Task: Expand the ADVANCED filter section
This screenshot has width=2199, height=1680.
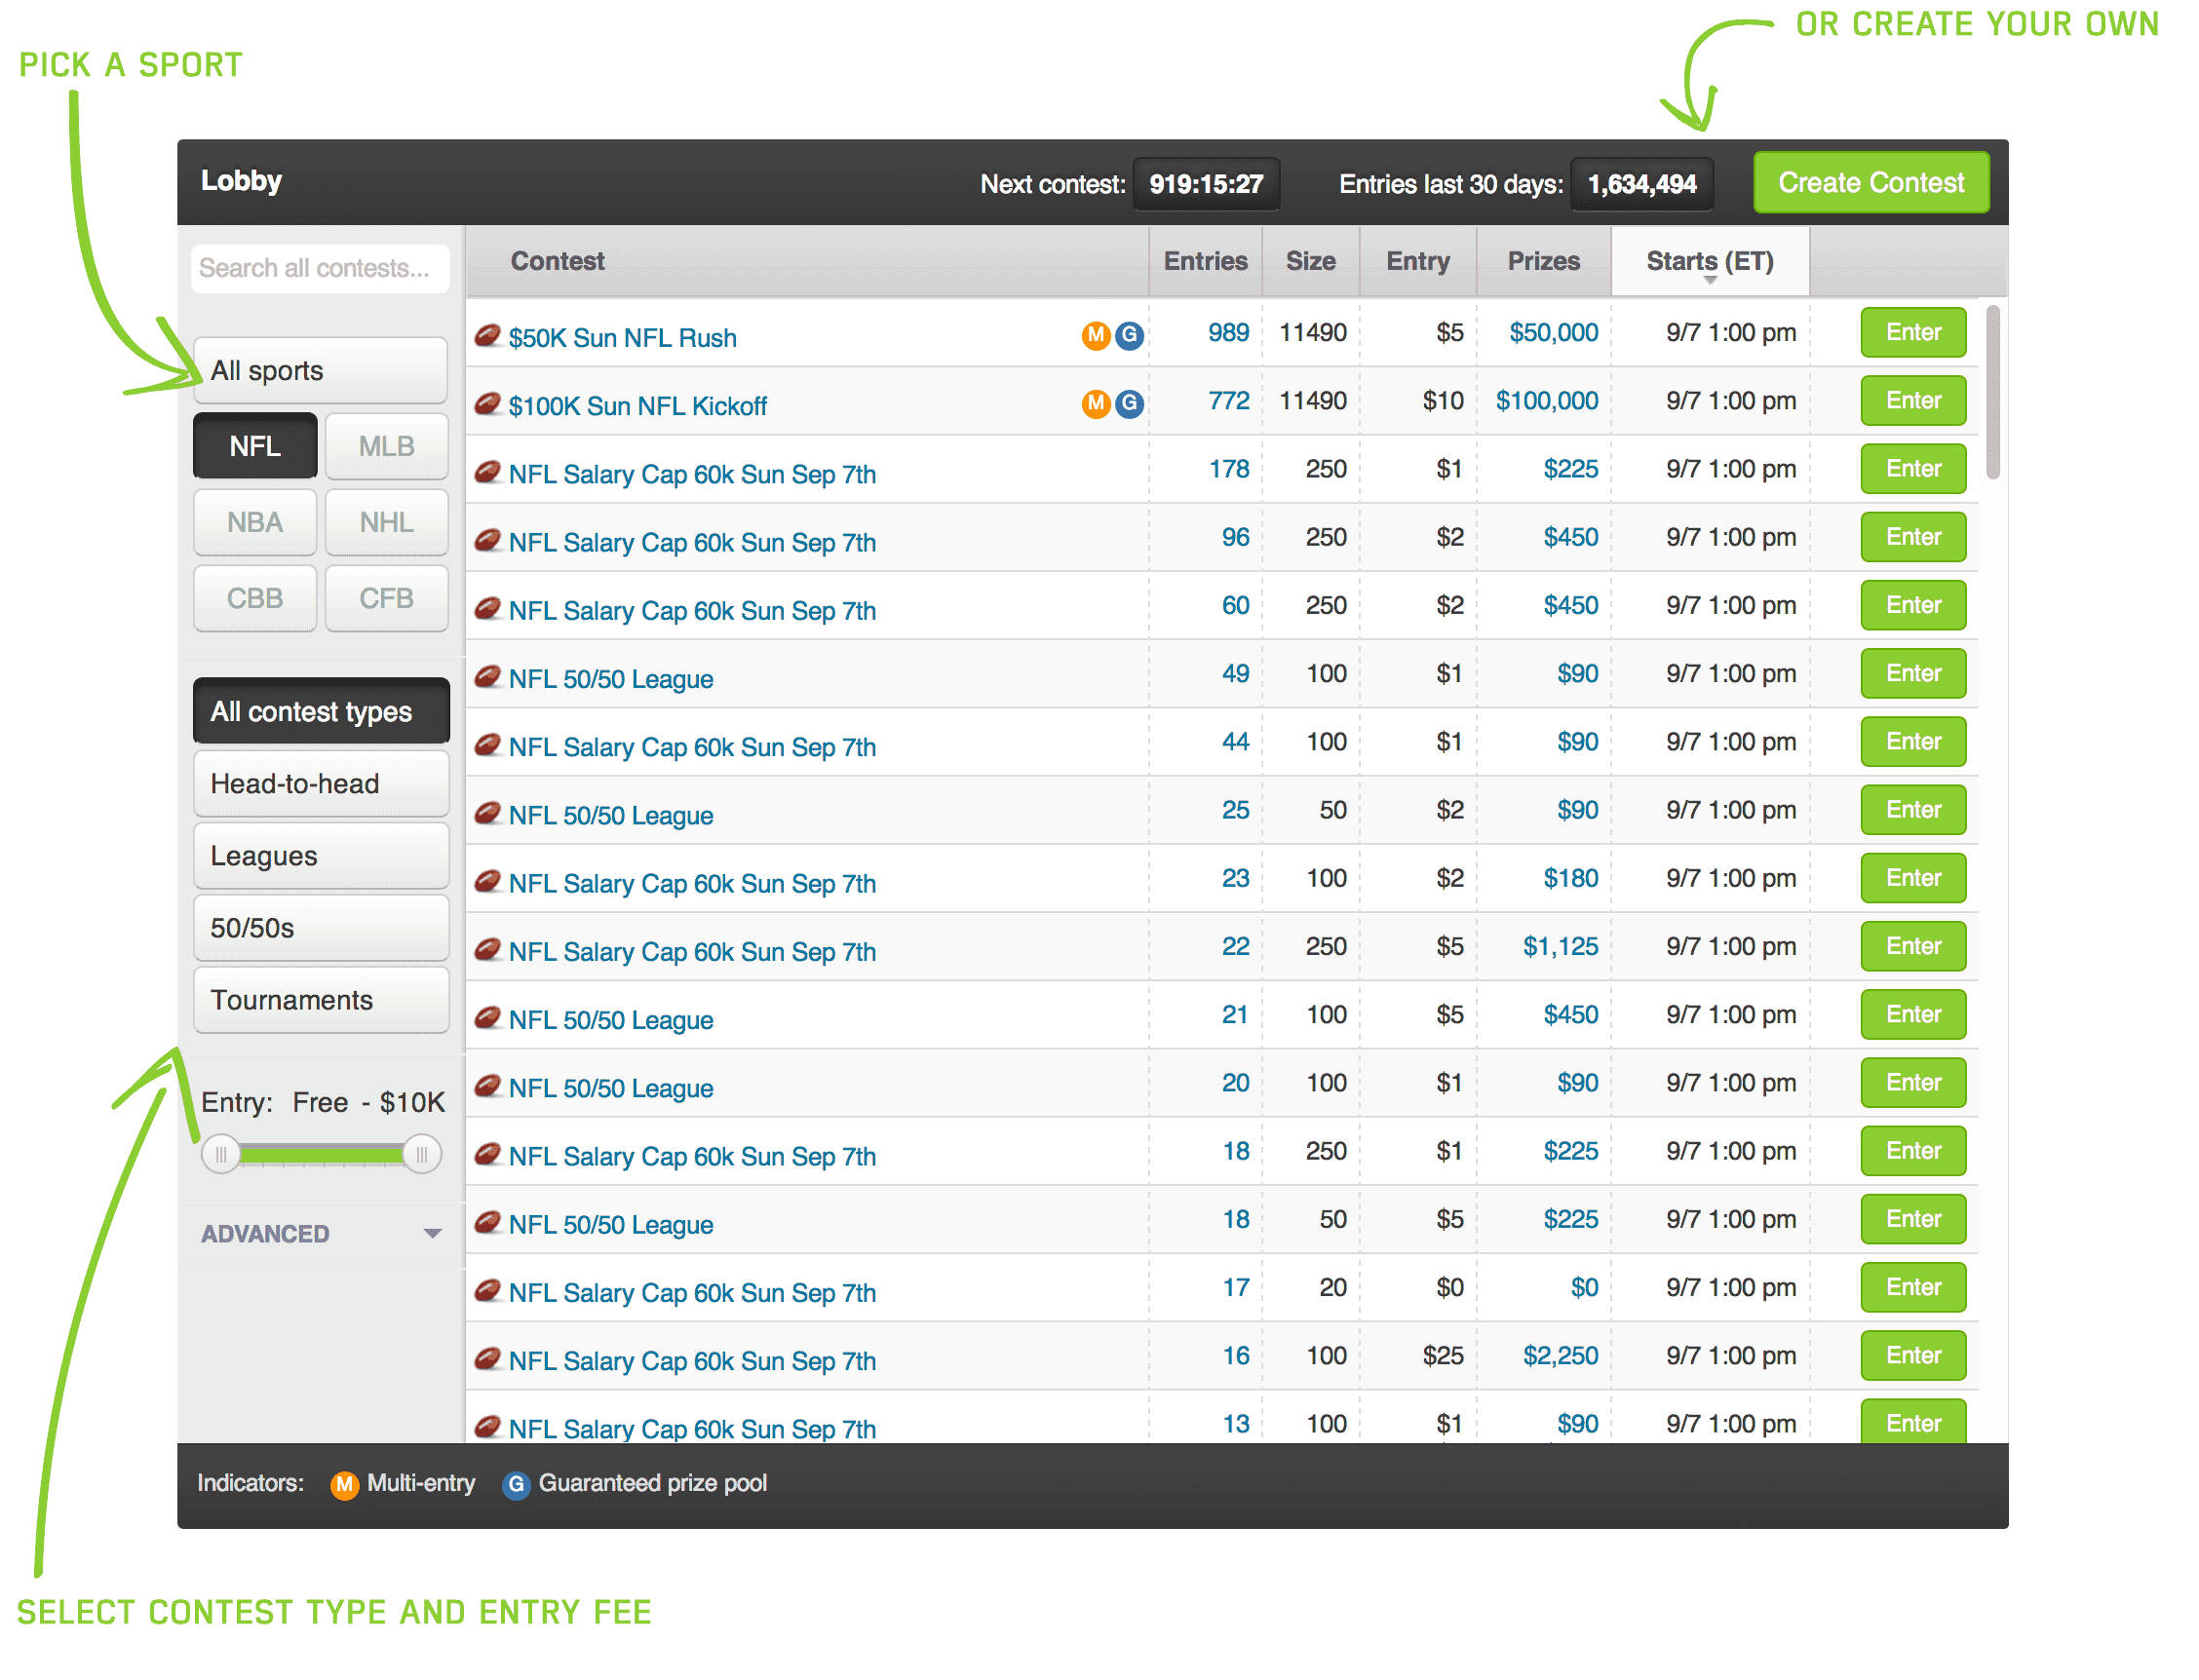Action: tap(320, 1233)
